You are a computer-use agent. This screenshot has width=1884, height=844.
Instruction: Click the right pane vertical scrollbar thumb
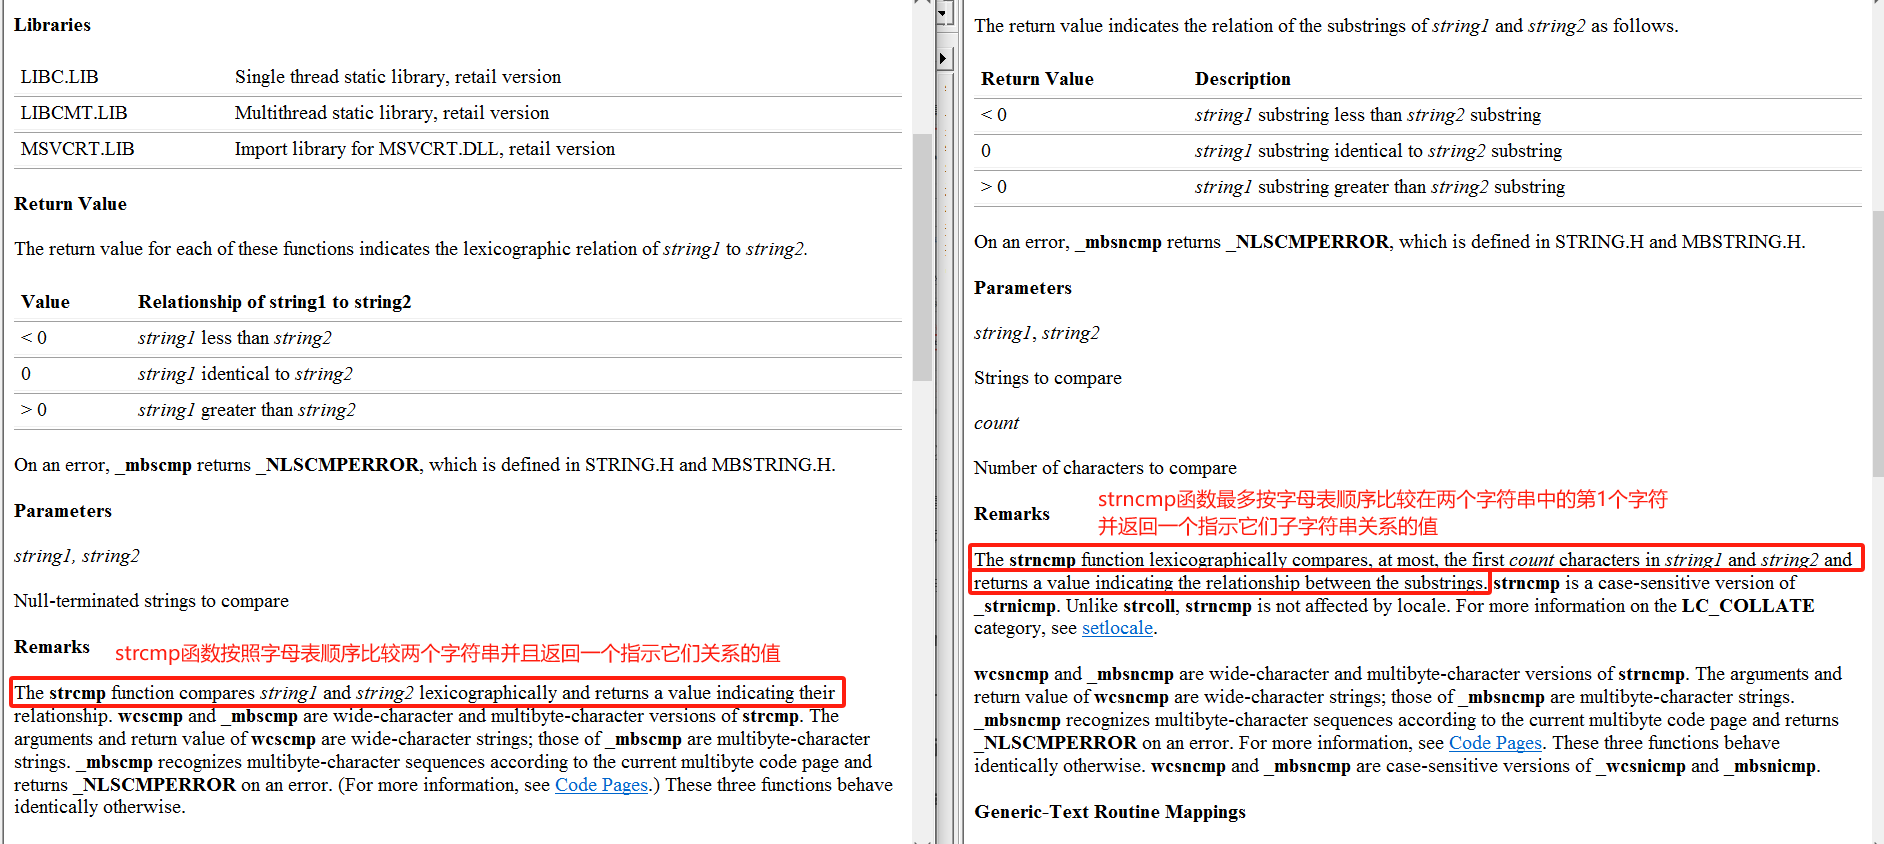click(x=1878, y=343)
